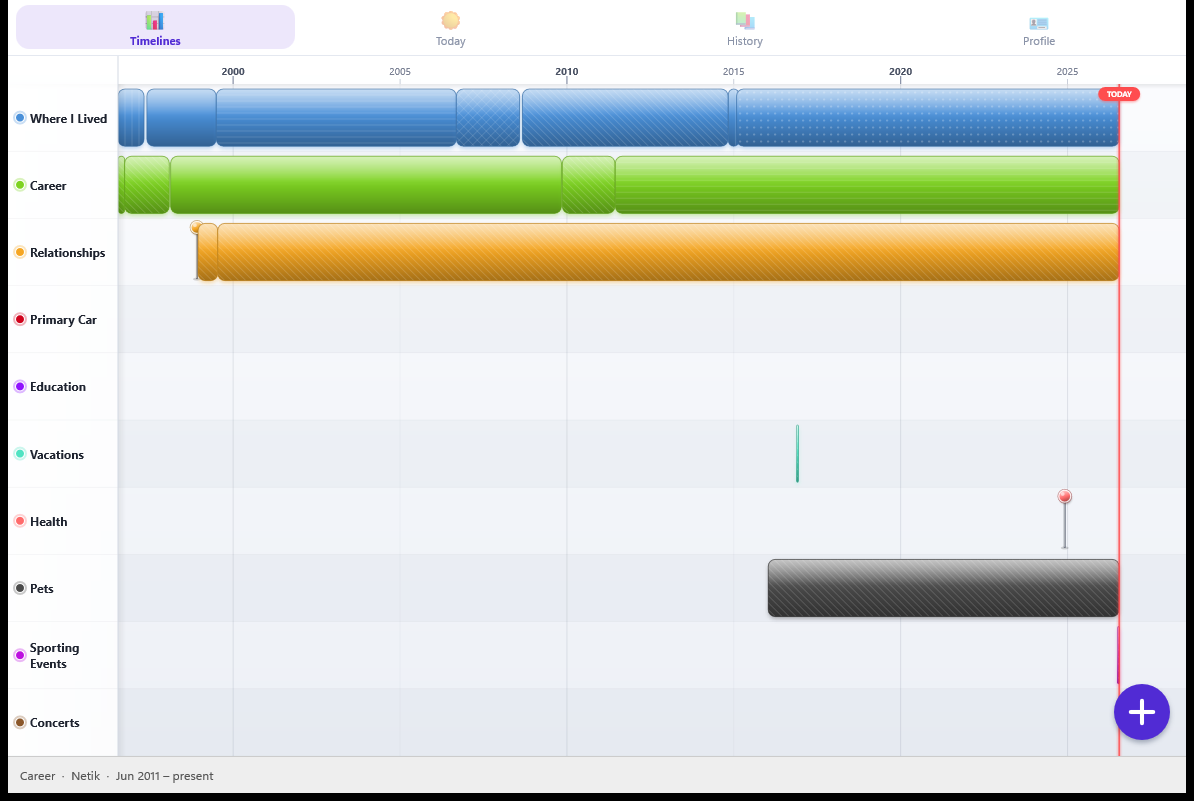The width and height of the screenshot is (1194, 801).
Task: Click the thin green Vacations event bar
Action: pos(797,454)
